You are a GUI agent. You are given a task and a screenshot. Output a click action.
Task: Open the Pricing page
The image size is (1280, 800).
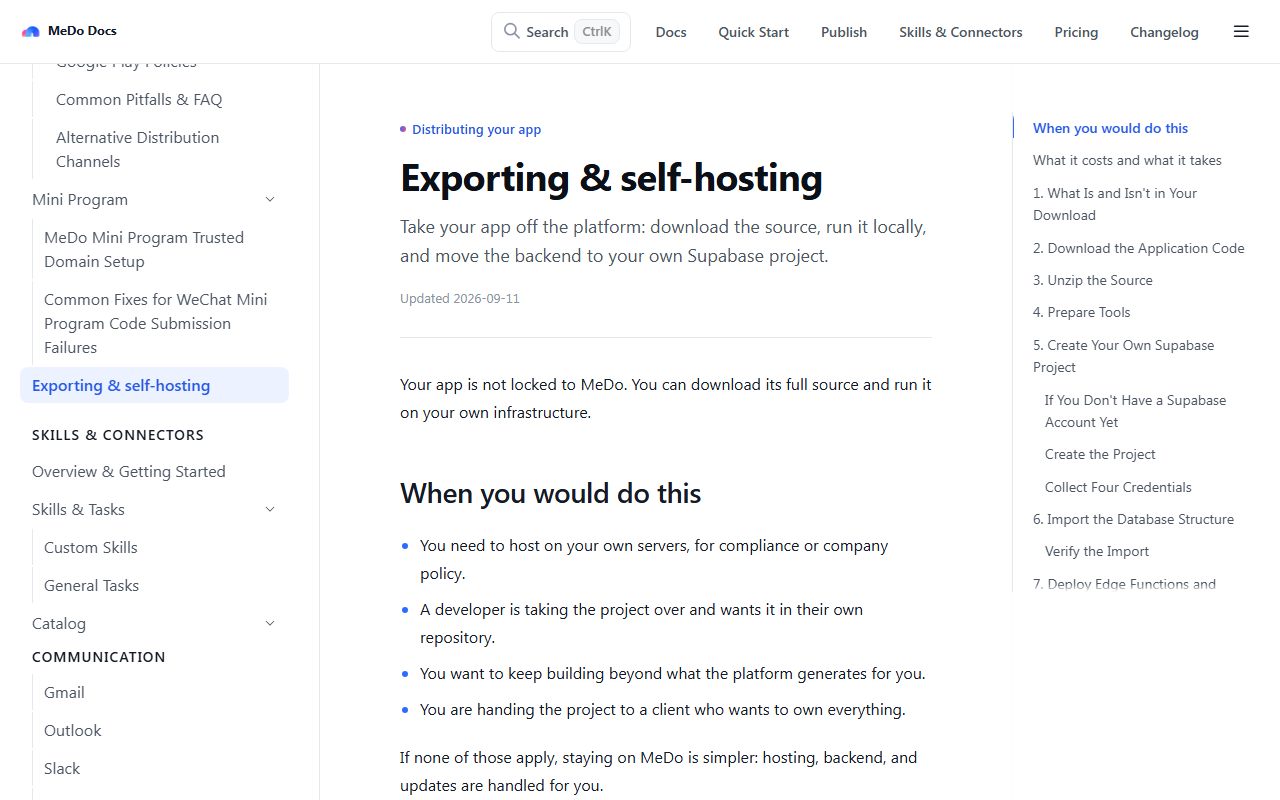[1076, 32]
